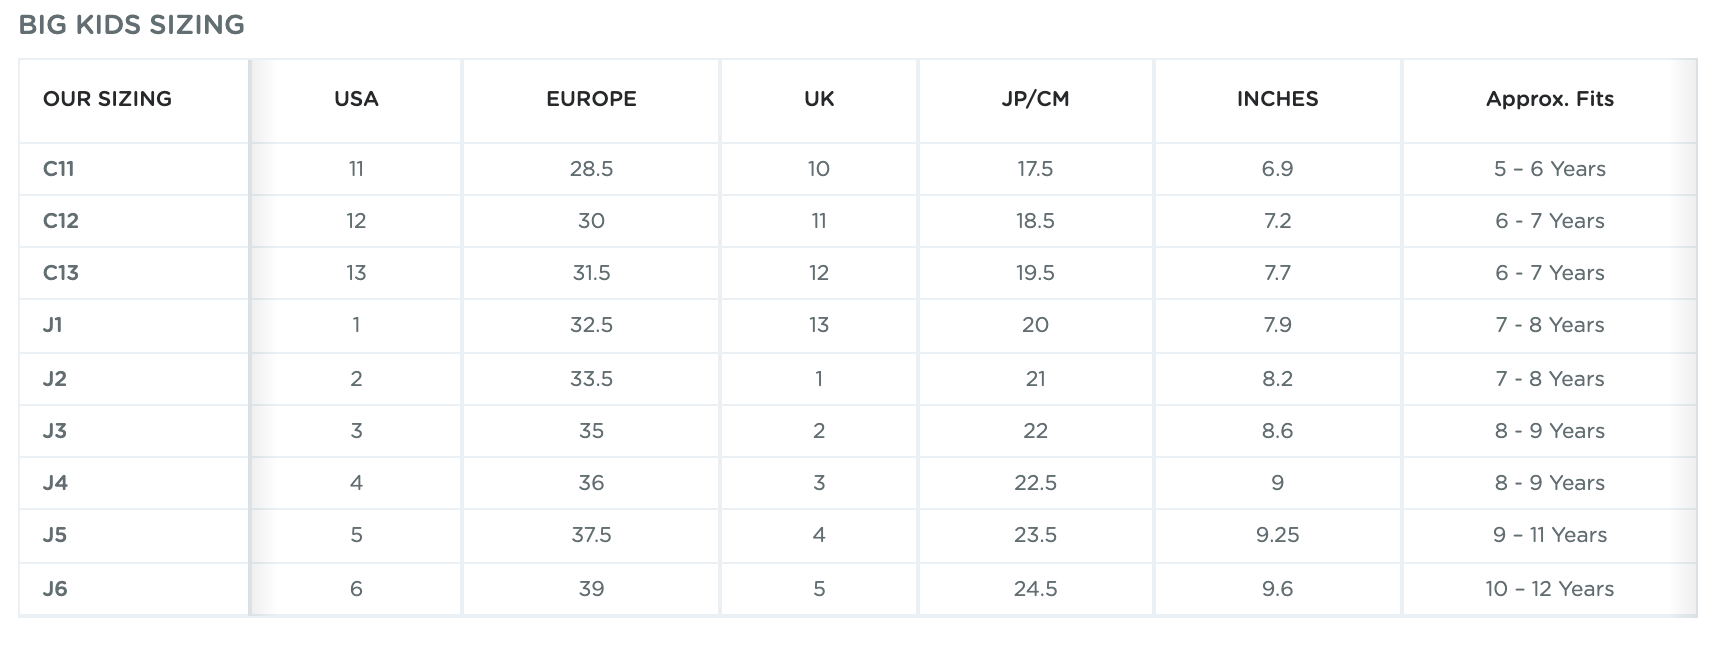1718x658 pixels.
Task: Click the JP/CM column header
Action: pos(1035,99)
